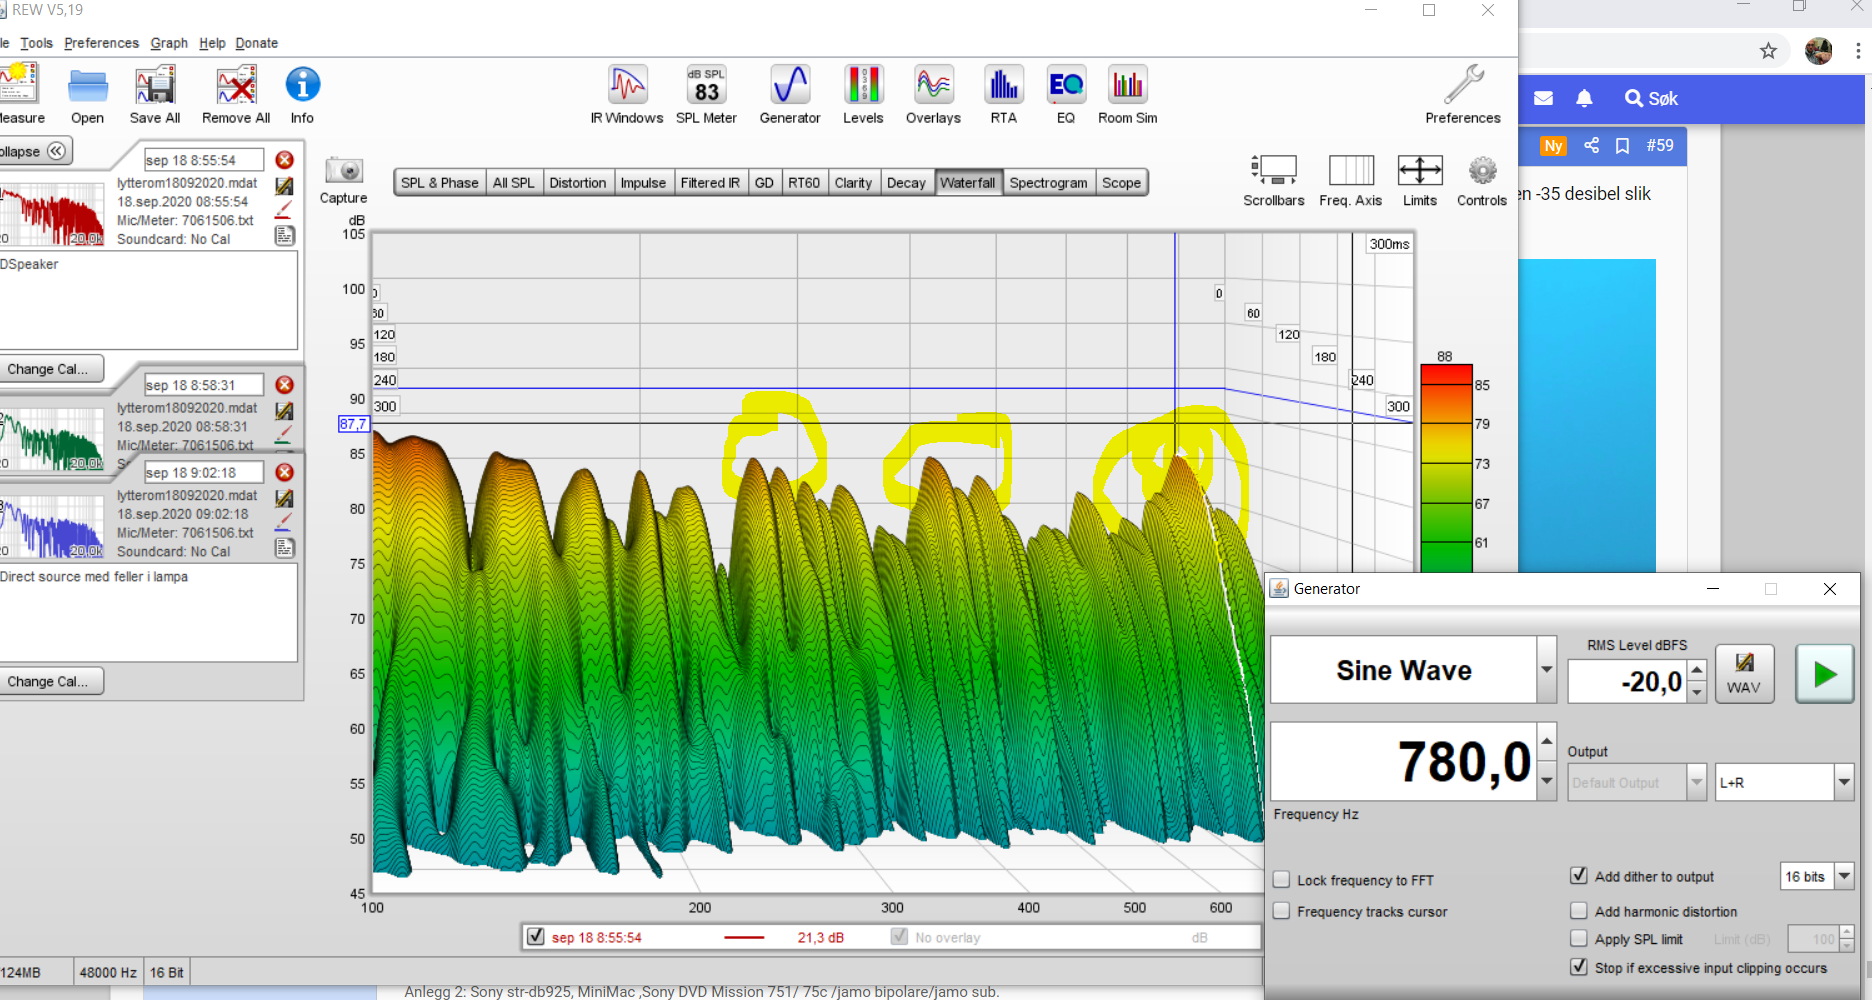Click the waterfall dB color scale

pyautogui.click(x=1446, y=468)
